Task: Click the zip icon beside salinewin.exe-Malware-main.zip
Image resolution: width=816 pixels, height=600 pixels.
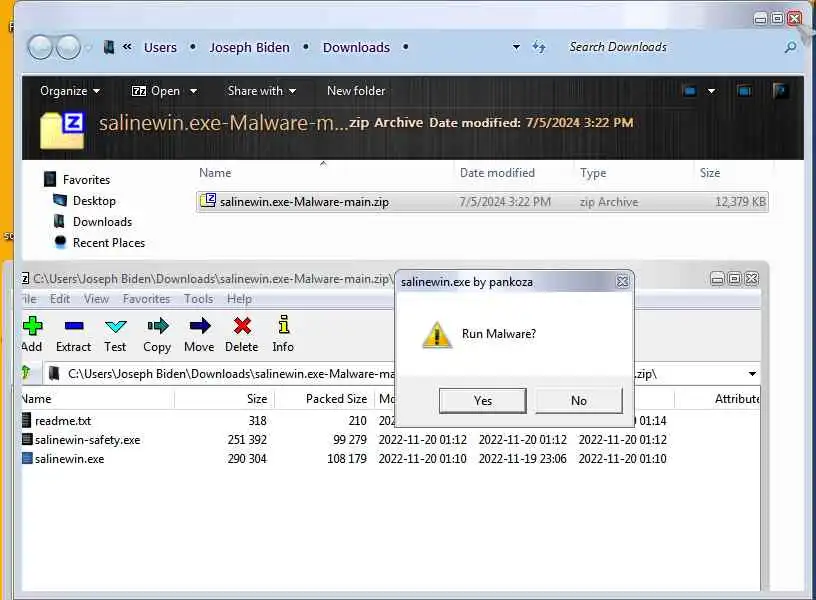Action: [x=208, y=201]
